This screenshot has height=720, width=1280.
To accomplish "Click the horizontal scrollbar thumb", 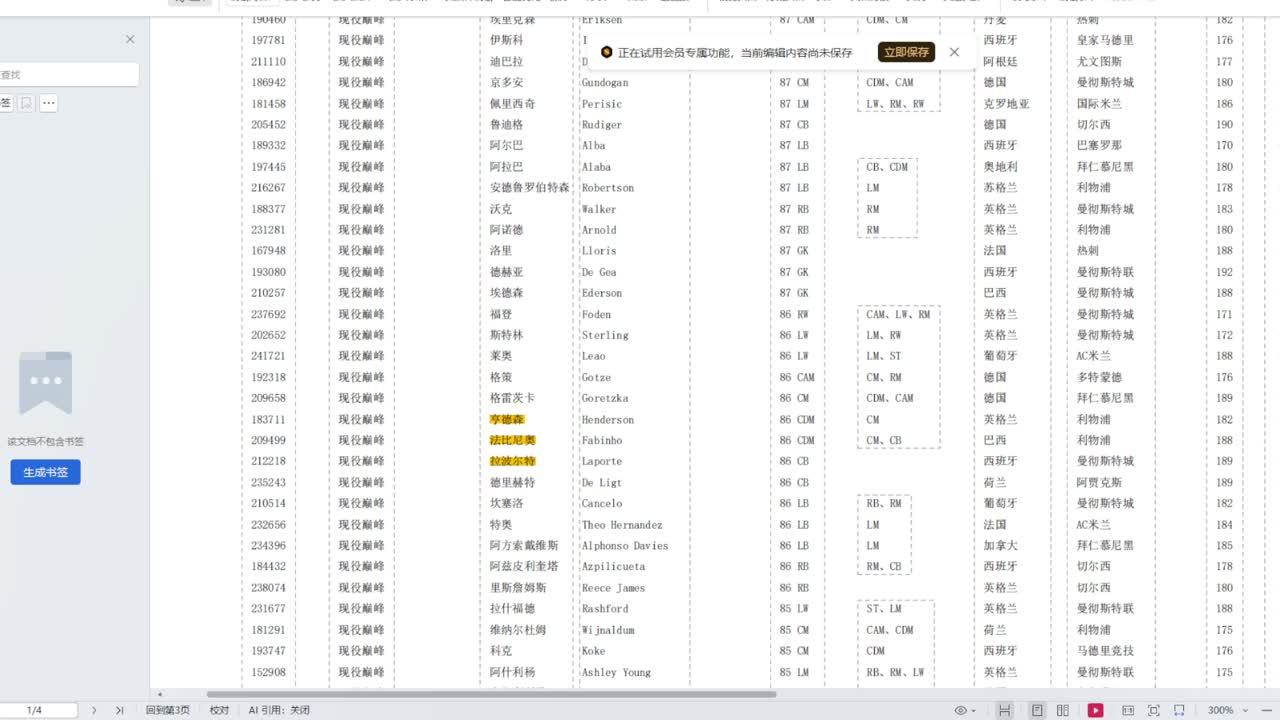I will tap(491, 694).
